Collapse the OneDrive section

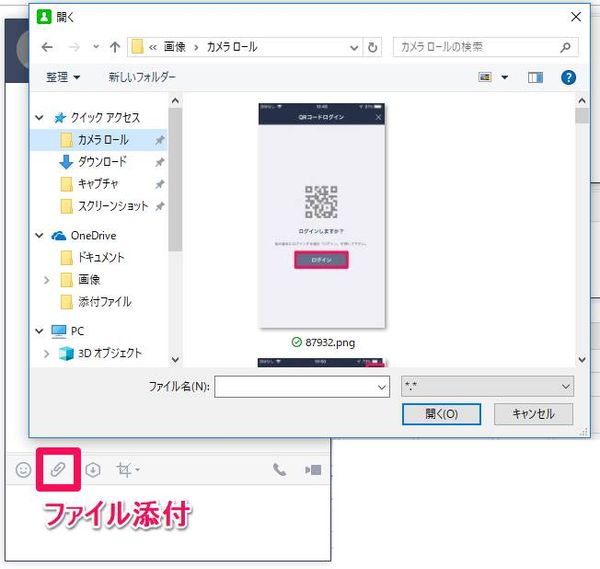39,235
